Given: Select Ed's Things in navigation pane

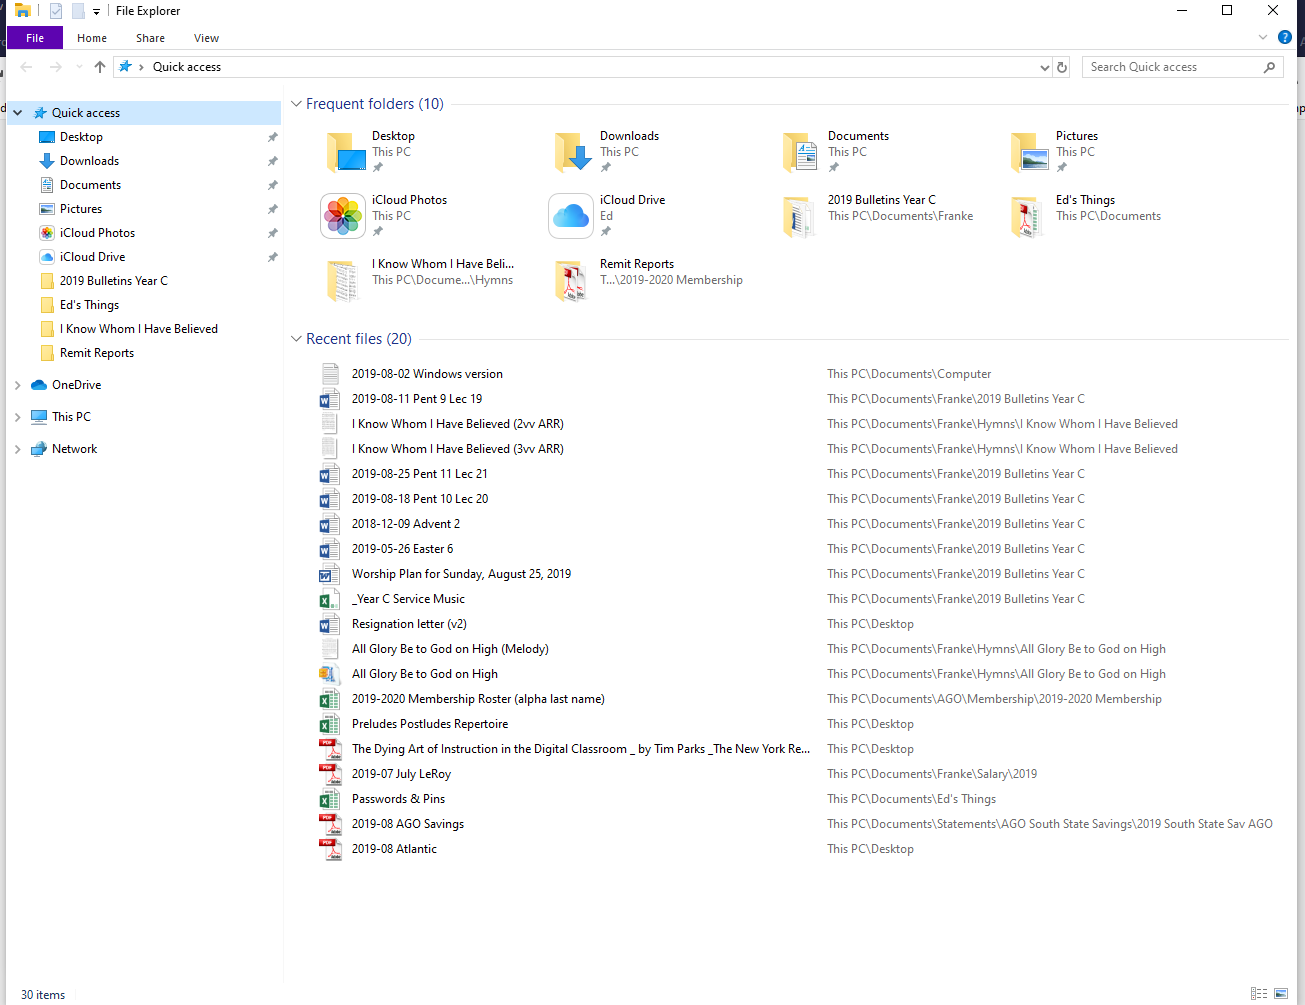Looking at the screenshot, I should click(89, 305).
